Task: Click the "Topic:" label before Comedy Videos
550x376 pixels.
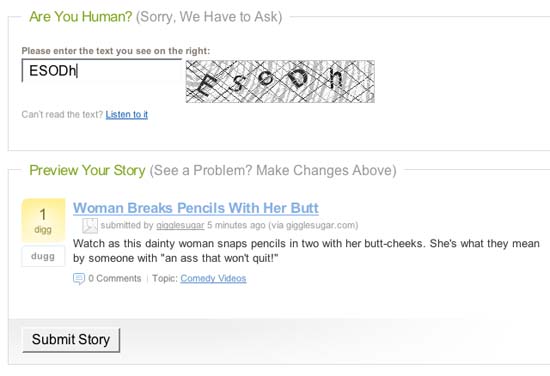Action: tap(165, 278)
